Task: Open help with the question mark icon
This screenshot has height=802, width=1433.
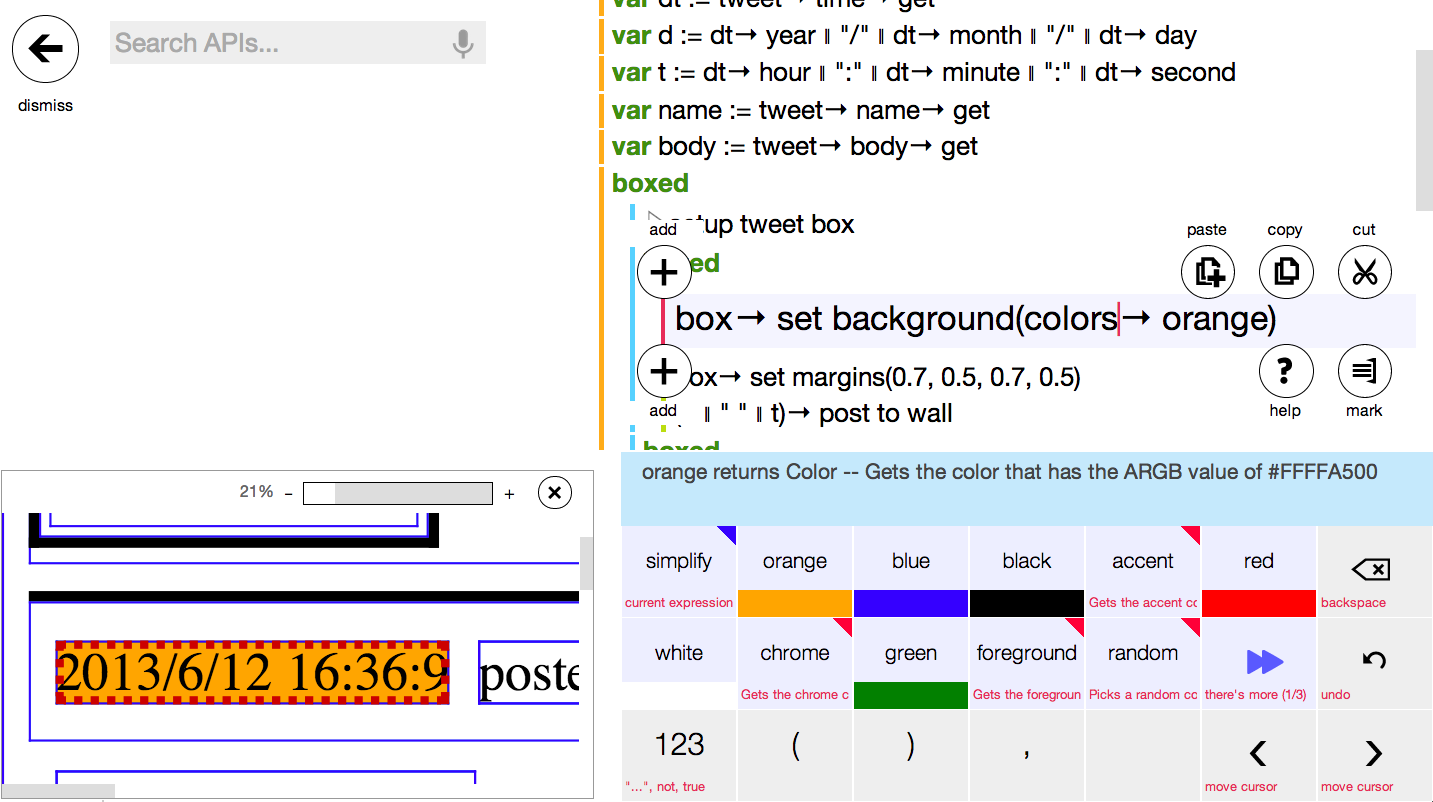Action: click(x=1285, y=372)
